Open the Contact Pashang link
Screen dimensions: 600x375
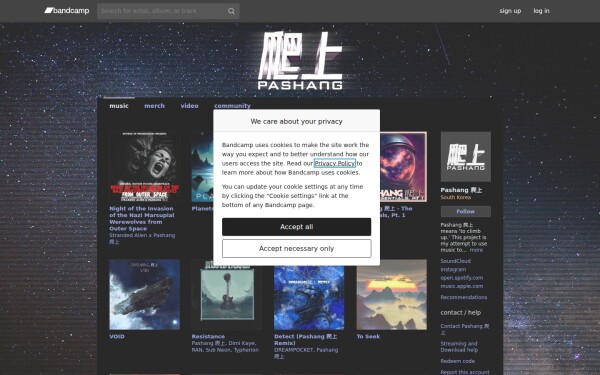pos(465,329)
